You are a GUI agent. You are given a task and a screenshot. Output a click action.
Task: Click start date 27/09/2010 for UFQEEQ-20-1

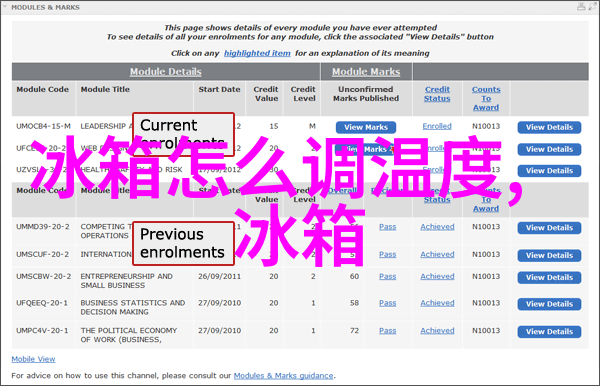220,303
